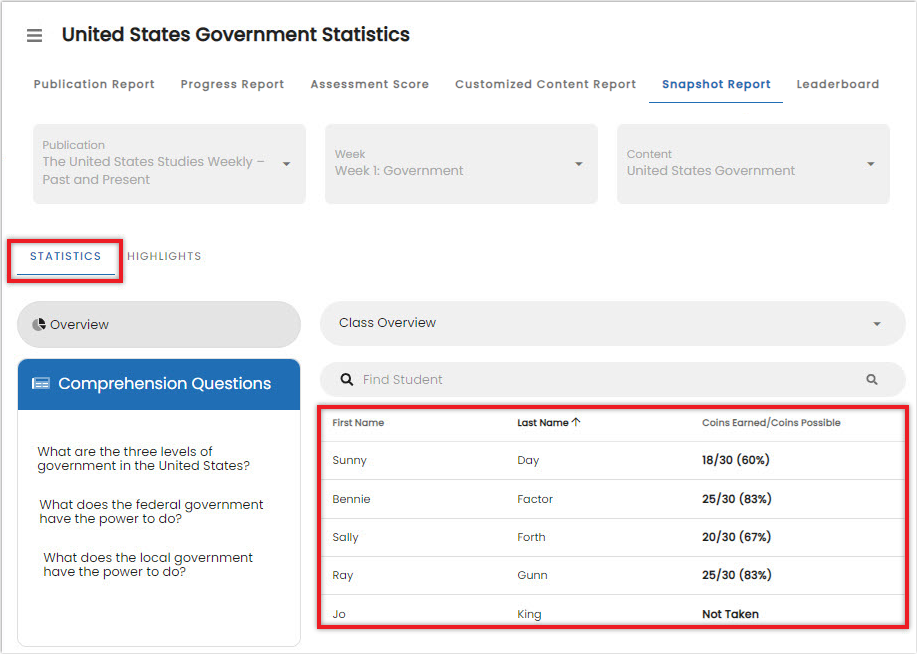Click the magnifier icon to run student search
918x655 pixels.
pyautogui.click(x=871, y=379)
